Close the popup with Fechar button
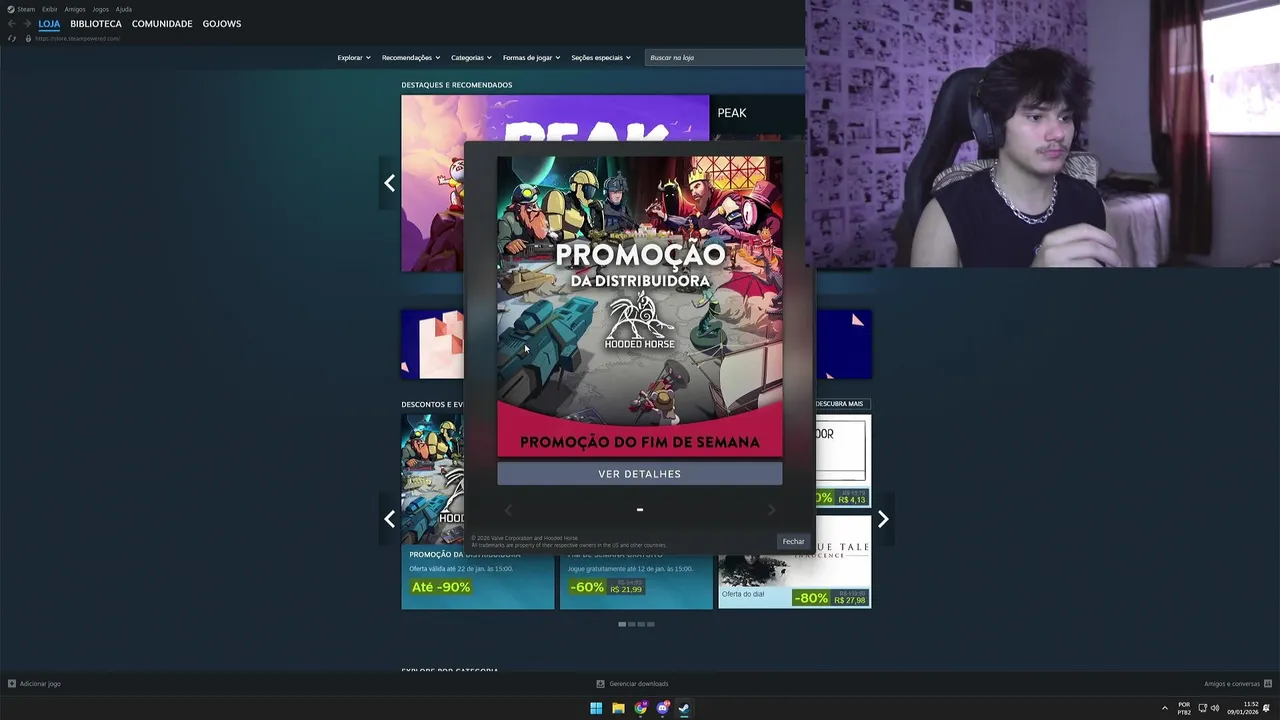 [793, 541]
